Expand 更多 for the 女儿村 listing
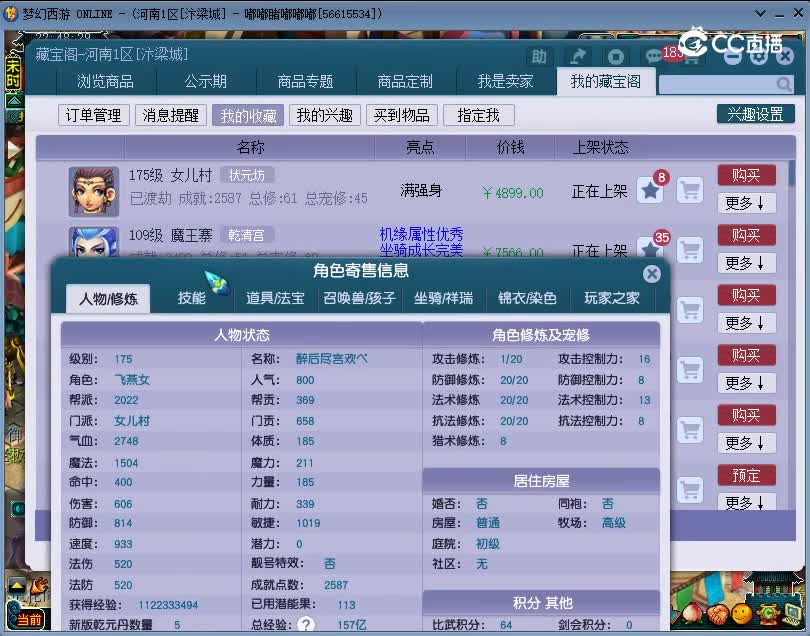This screenshot has width=810, height=636. [x=746, y=203]
